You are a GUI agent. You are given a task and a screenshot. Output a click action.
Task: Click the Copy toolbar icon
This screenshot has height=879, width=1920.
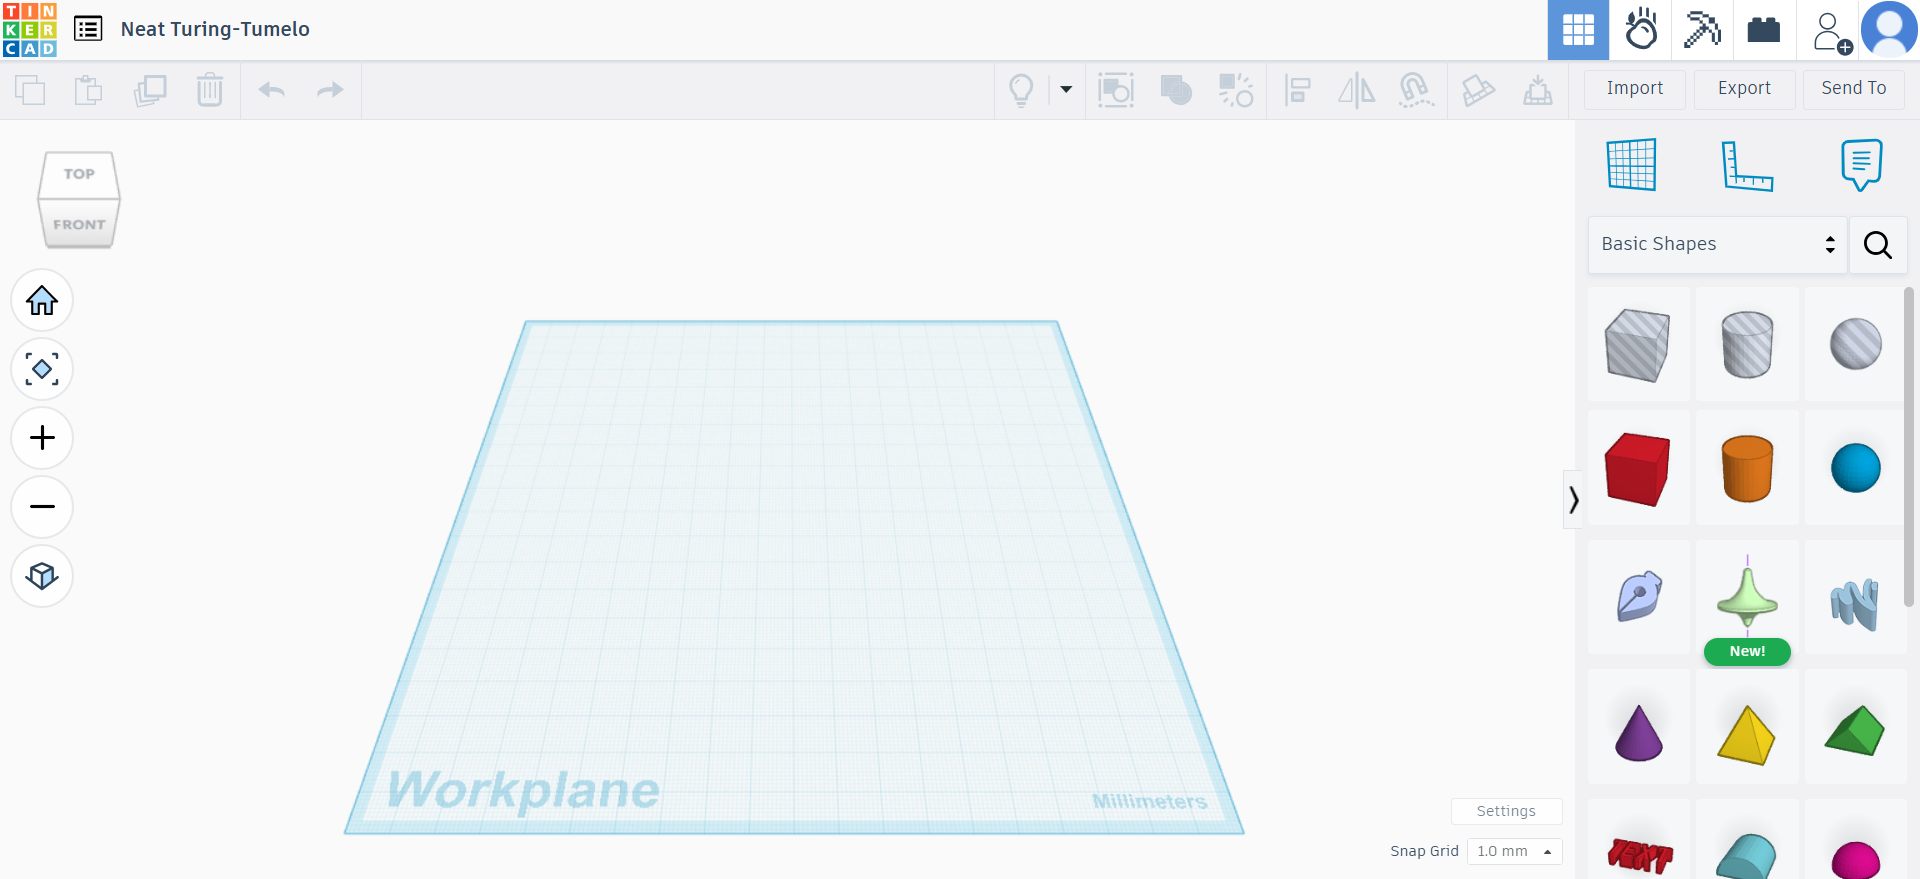(x=30, y=90)
